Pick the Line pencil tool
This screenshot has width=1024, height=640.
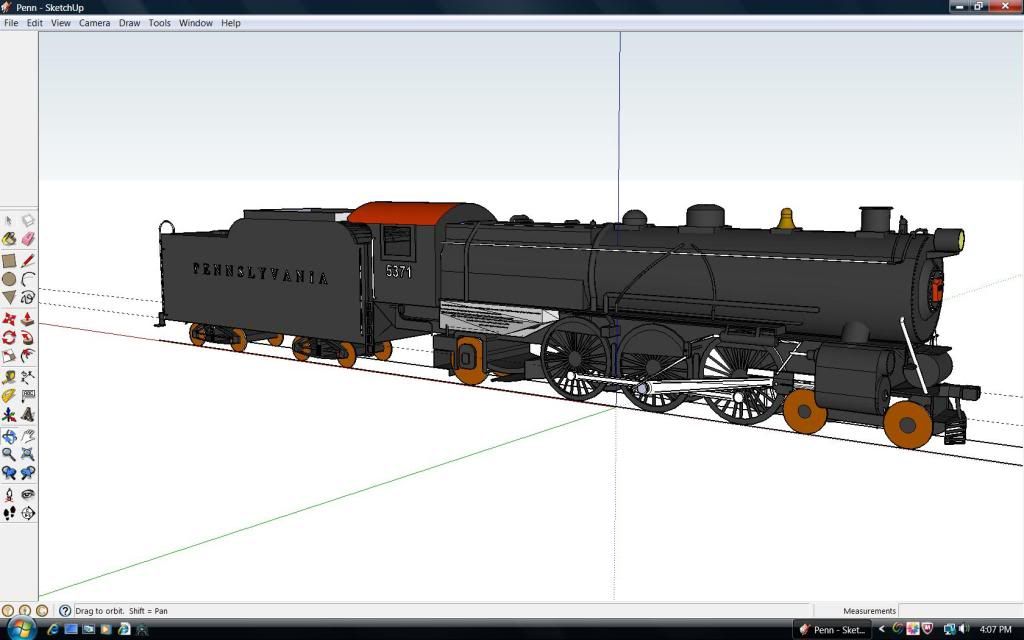pos(27,261)
